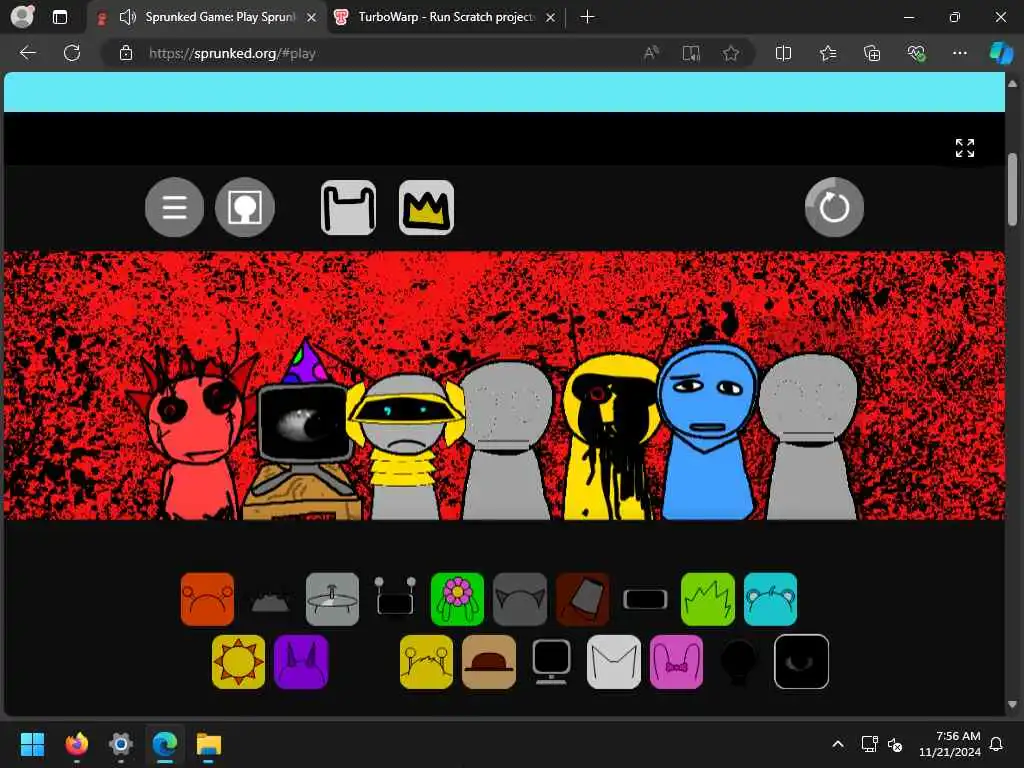This screenshot has width=1024, height=768.
Task: Open the Windows Start menu
Action: click(32, 744)
